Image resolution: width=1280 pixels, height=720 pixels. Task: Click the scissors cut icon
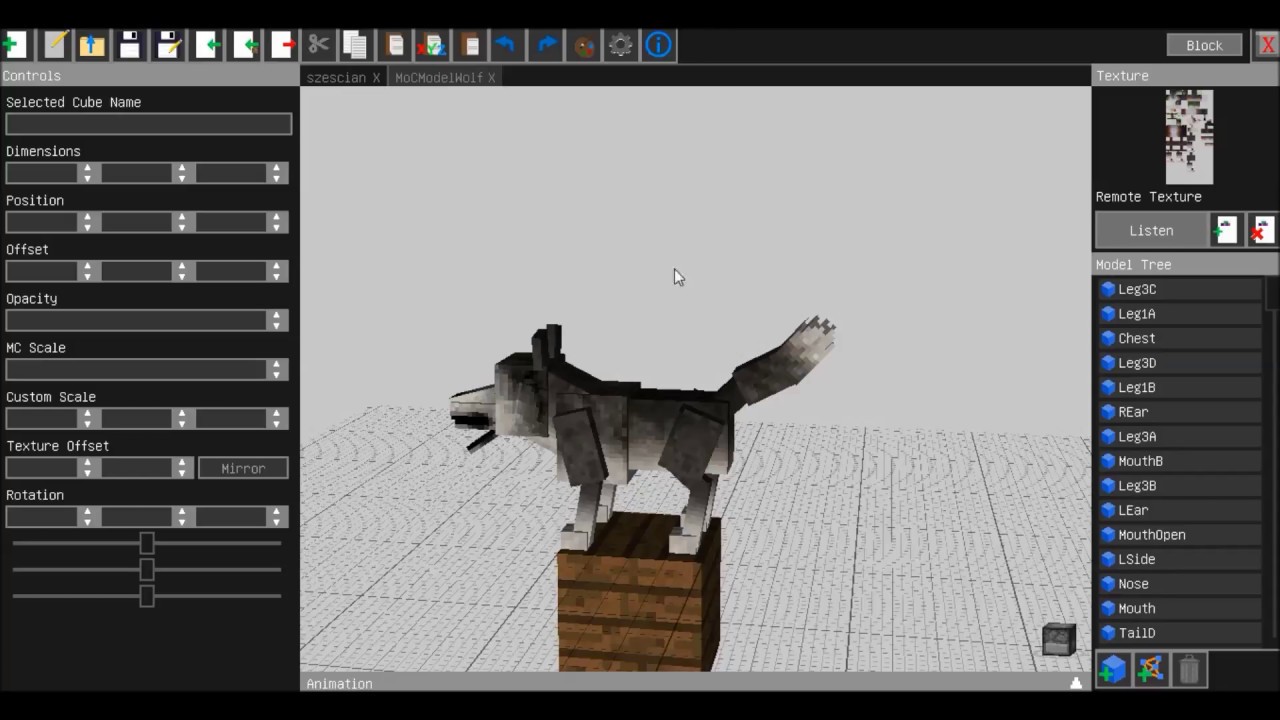click(x=319, y=45)
